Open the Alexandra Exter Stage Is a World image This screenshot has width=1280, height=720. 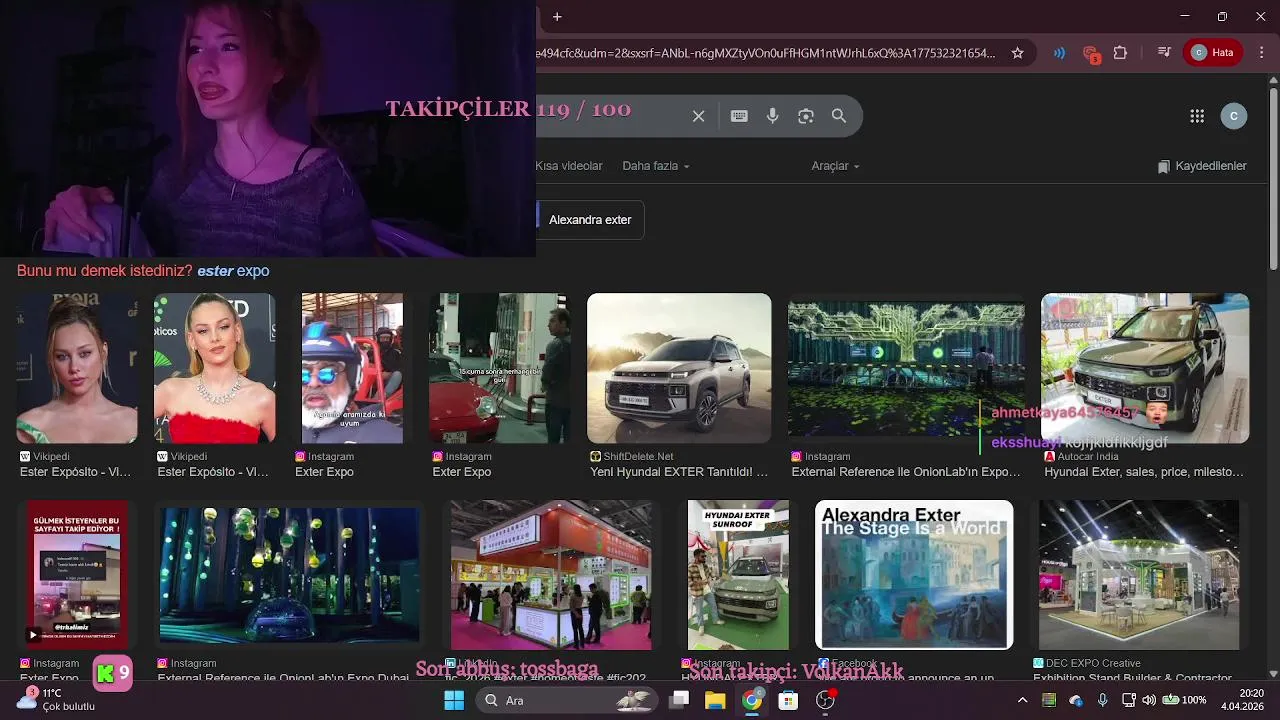pyautogui.click(x=914, y=575)
